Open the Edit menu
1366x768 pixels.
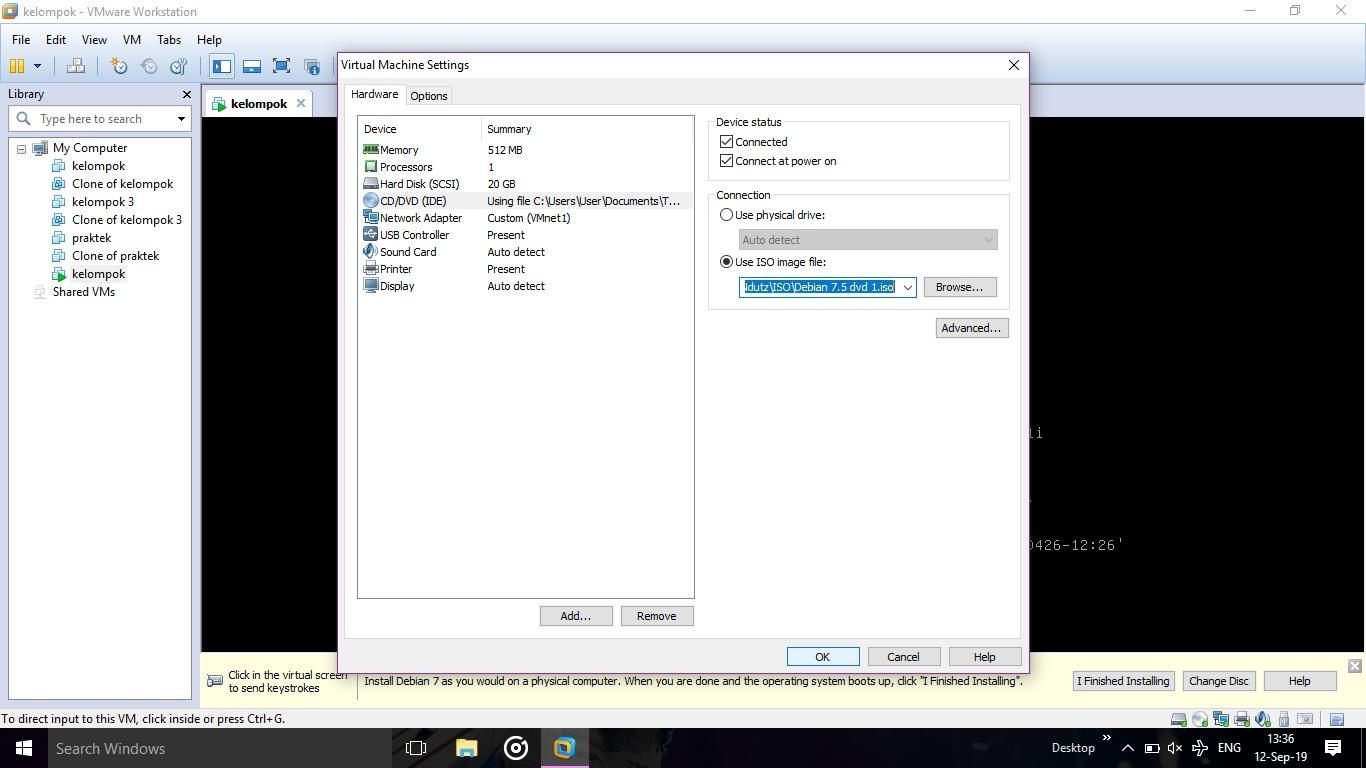55,40
